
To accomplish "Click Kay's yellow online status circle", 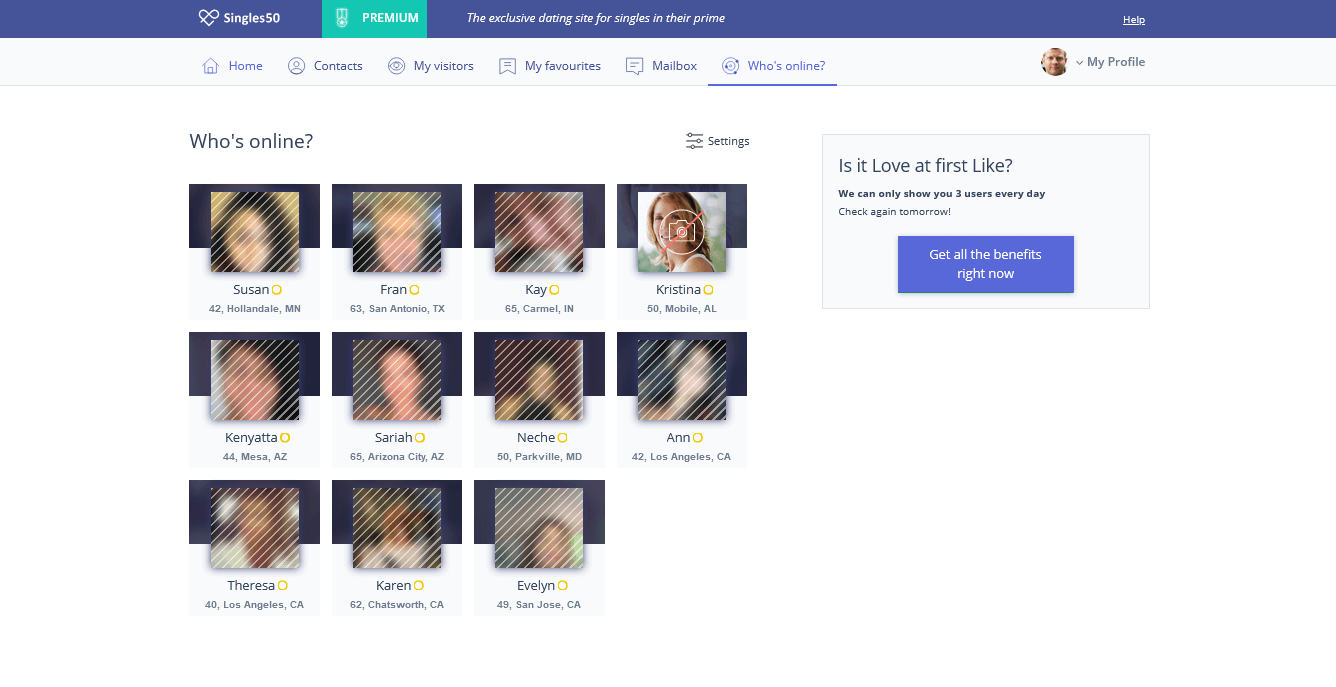I will point(554,290).
